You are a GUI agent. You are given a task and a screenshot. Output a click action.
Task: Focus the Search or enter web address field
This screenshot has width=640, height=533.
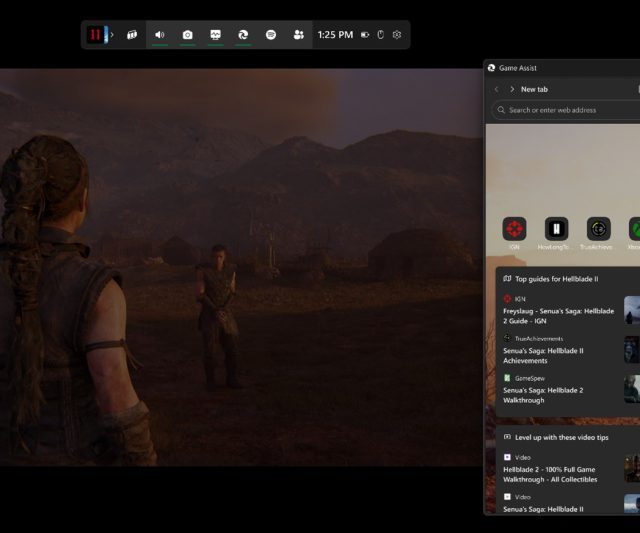pyautogui.click(x=567, y=110)
